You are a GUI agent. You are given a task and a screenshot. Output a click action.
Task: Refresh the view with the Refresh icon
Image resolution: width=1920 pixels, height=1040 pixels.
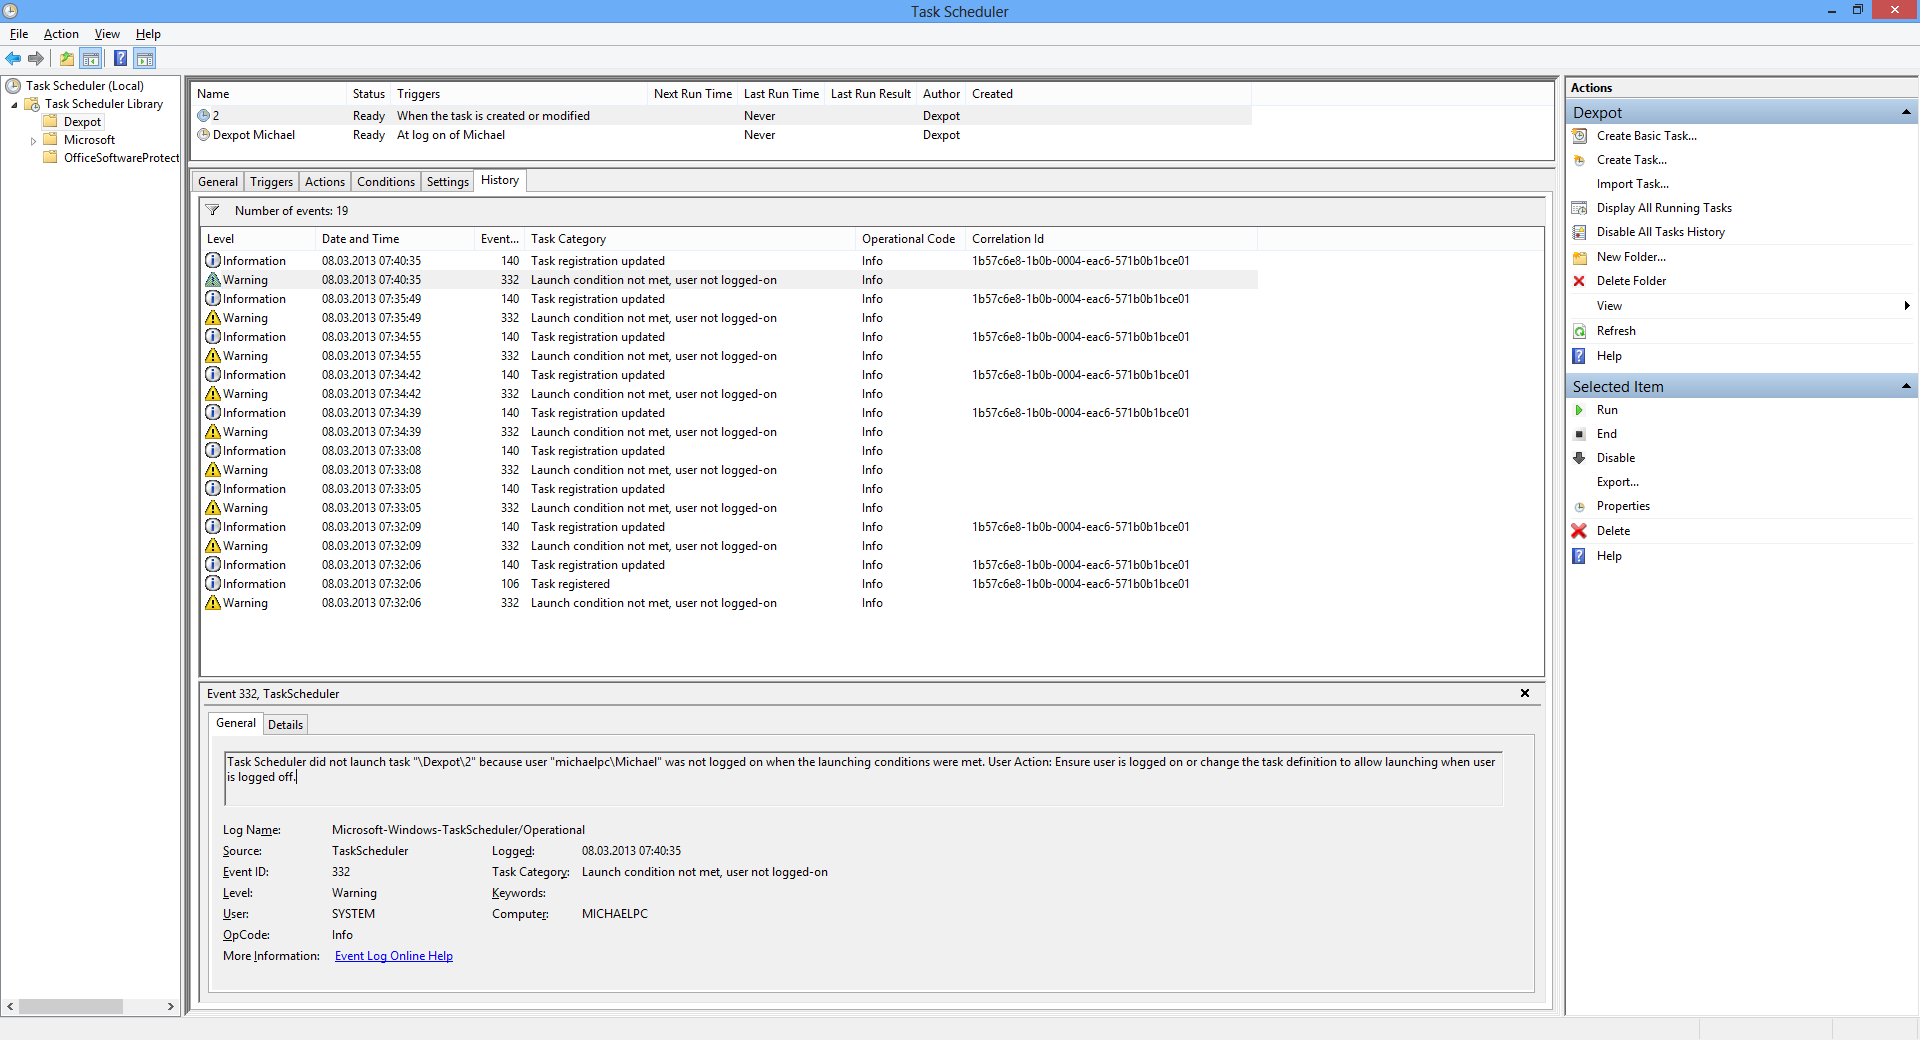[1579, 331]
